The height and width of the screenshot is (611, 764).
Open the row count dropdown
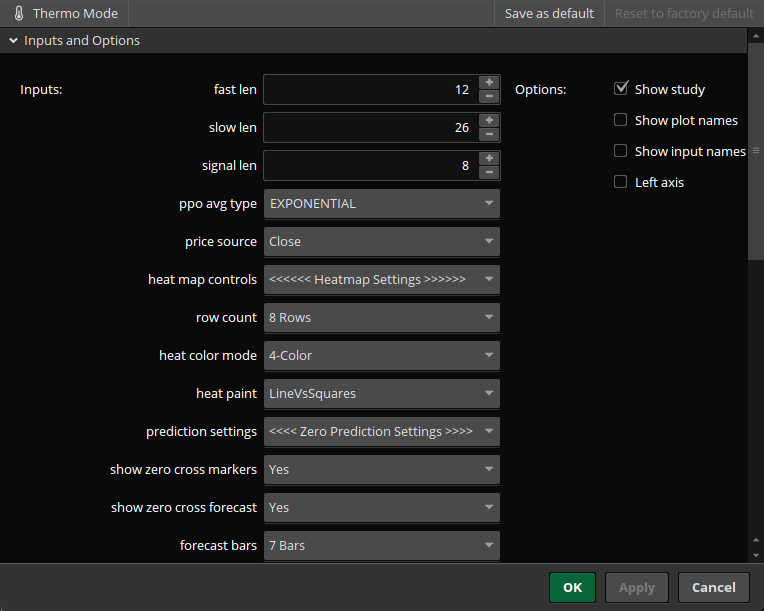(382, 318)
